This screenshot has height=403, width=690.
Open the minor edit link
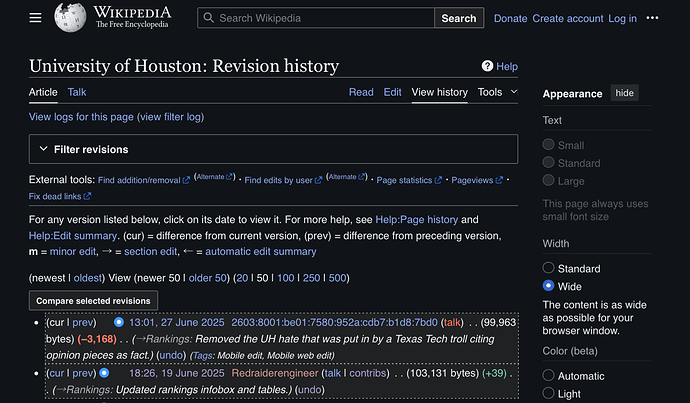(73, 252)
